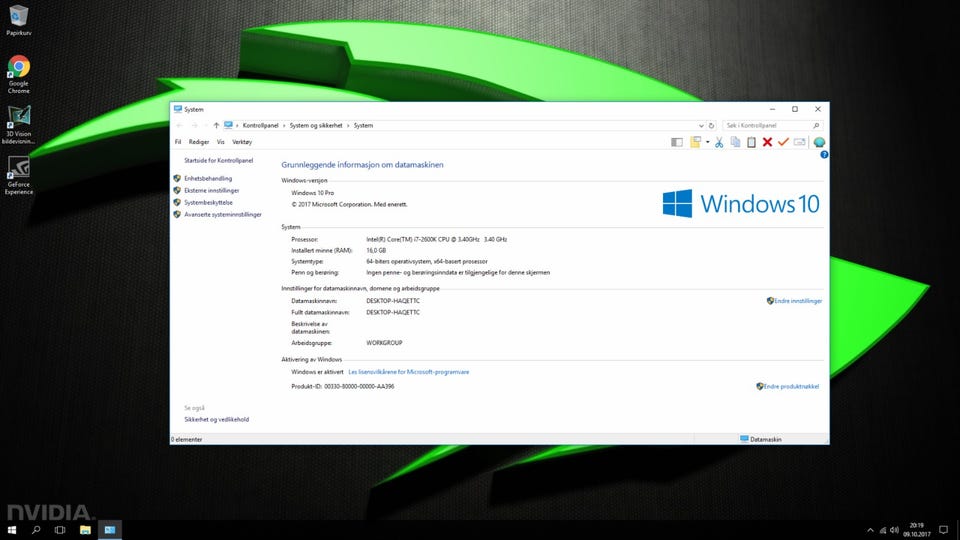Click Kontrollpanel in the breadcrumb

coord(260,126)
